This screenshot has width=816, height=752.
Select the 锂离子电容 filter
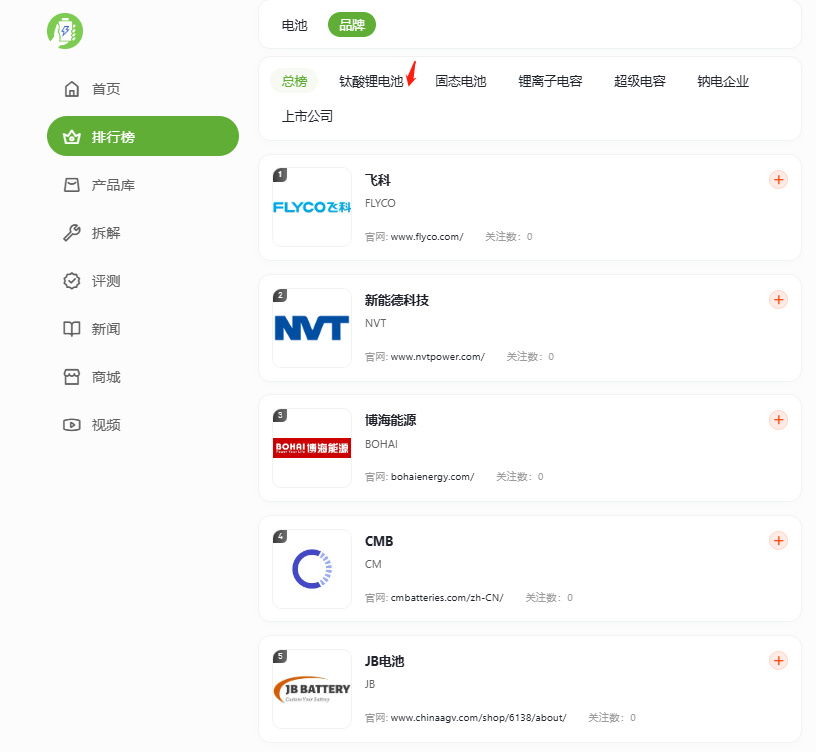click(x=550, y=81)
